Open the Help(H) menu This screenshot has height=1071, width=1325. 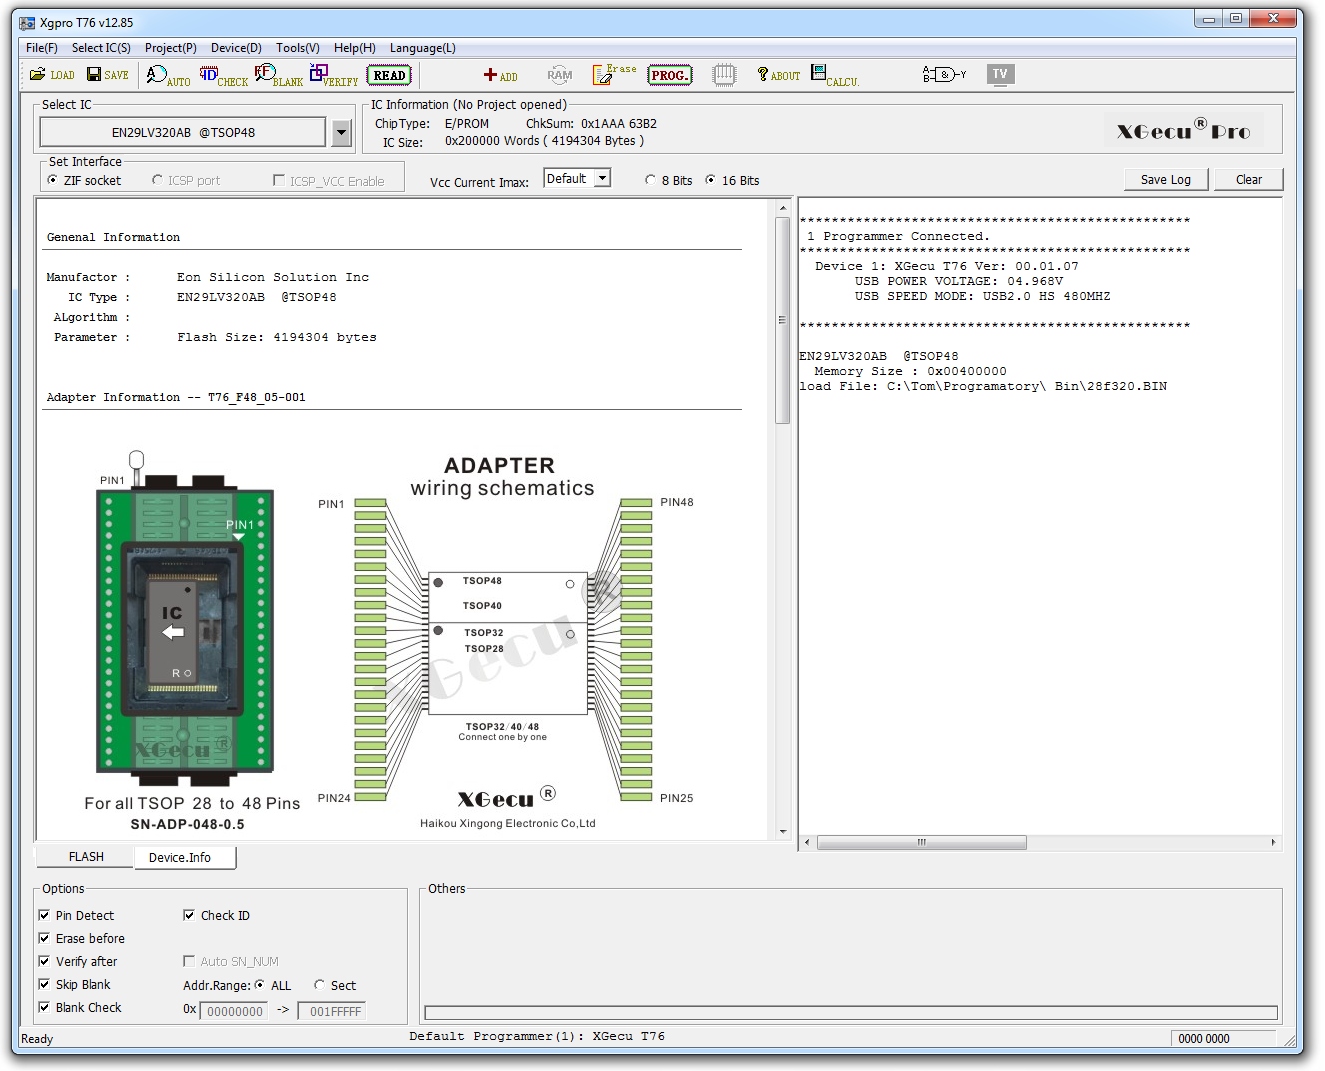click(x=355, y=48)
